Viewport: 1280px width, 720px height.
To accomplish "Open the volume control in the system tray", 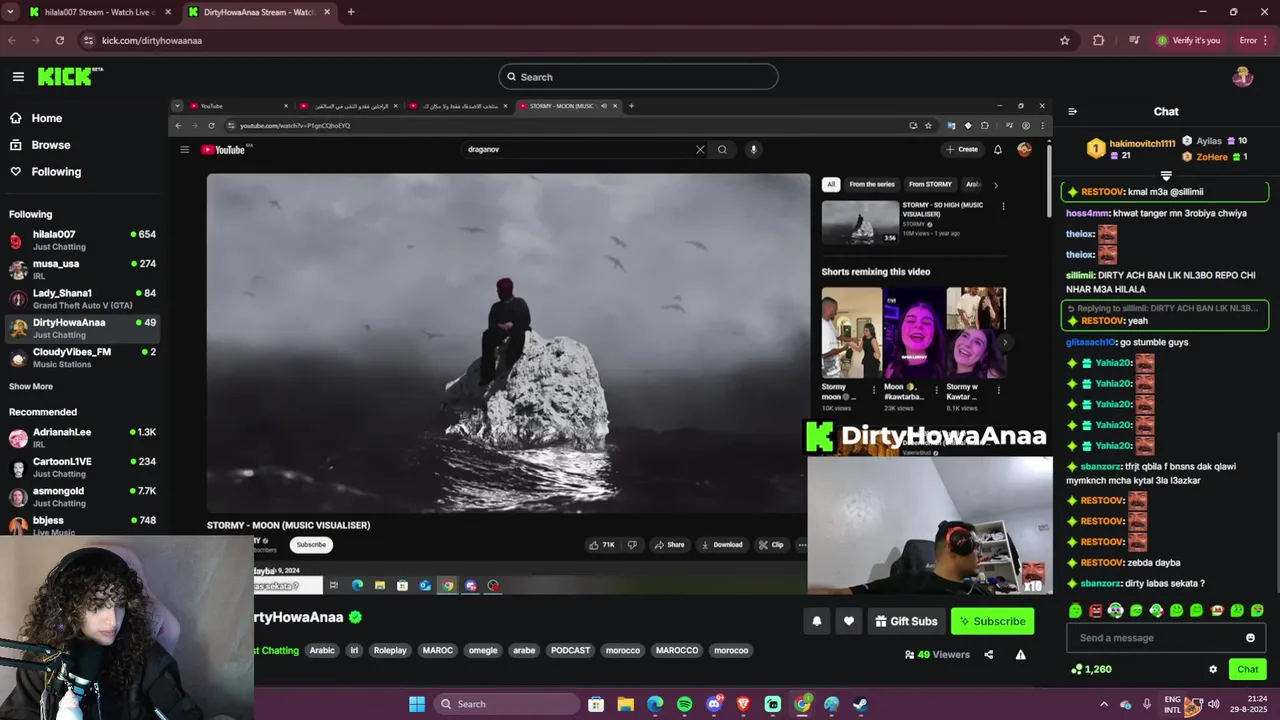I will pos(1214,704).
